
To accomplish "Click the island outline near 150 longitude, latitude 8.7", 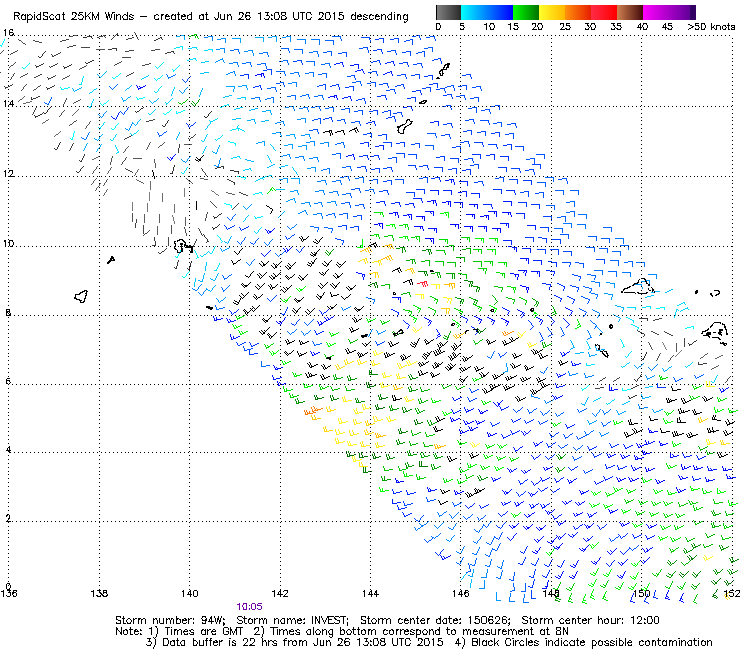I will click(x=638, y=286).
